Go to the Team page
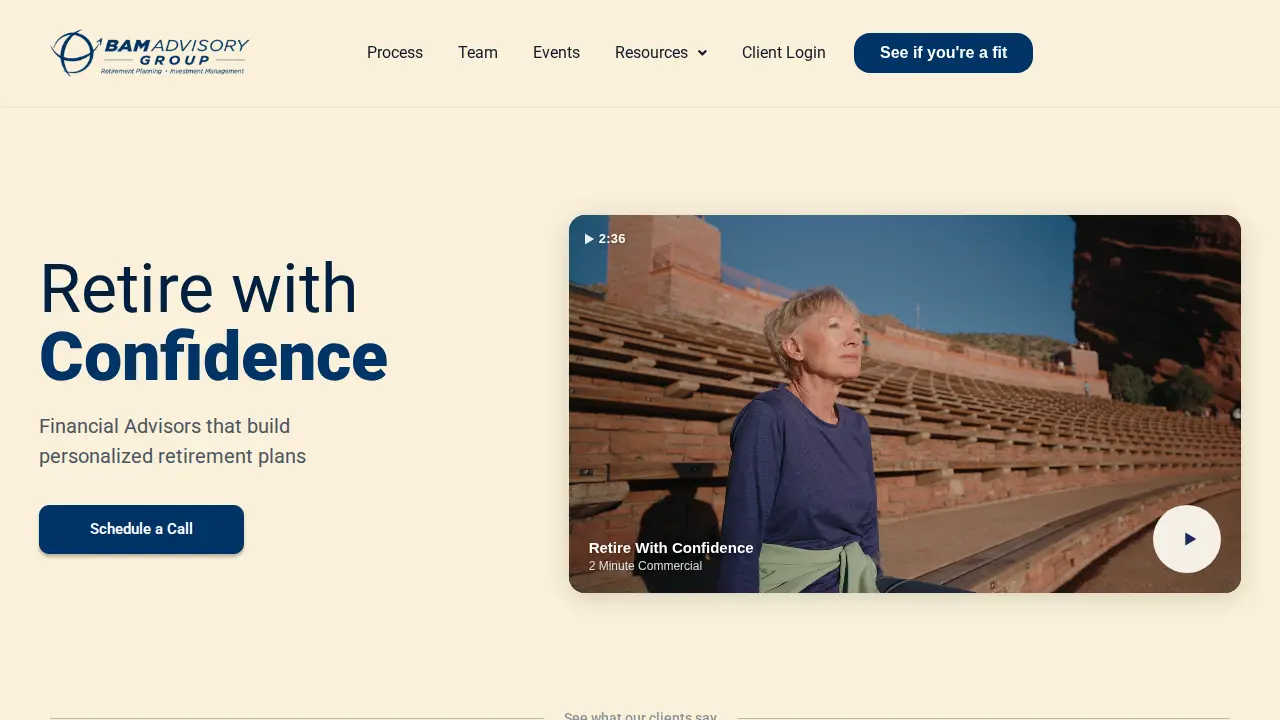 [478, 53]
